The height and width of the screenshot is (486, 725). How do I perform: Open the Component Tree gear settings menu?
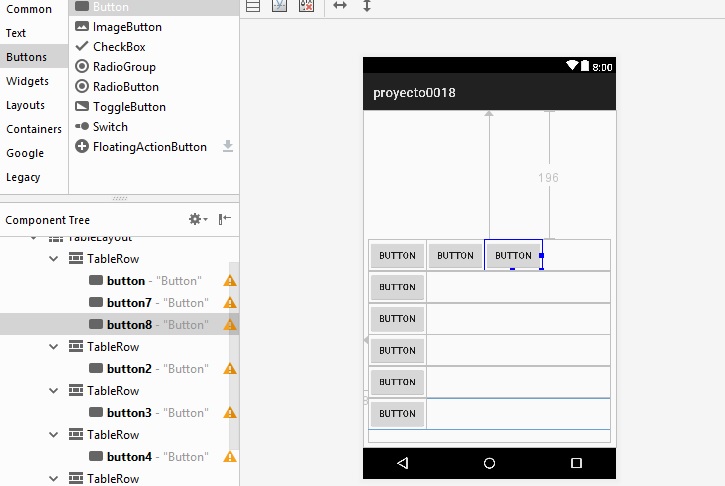click(197, 220)
